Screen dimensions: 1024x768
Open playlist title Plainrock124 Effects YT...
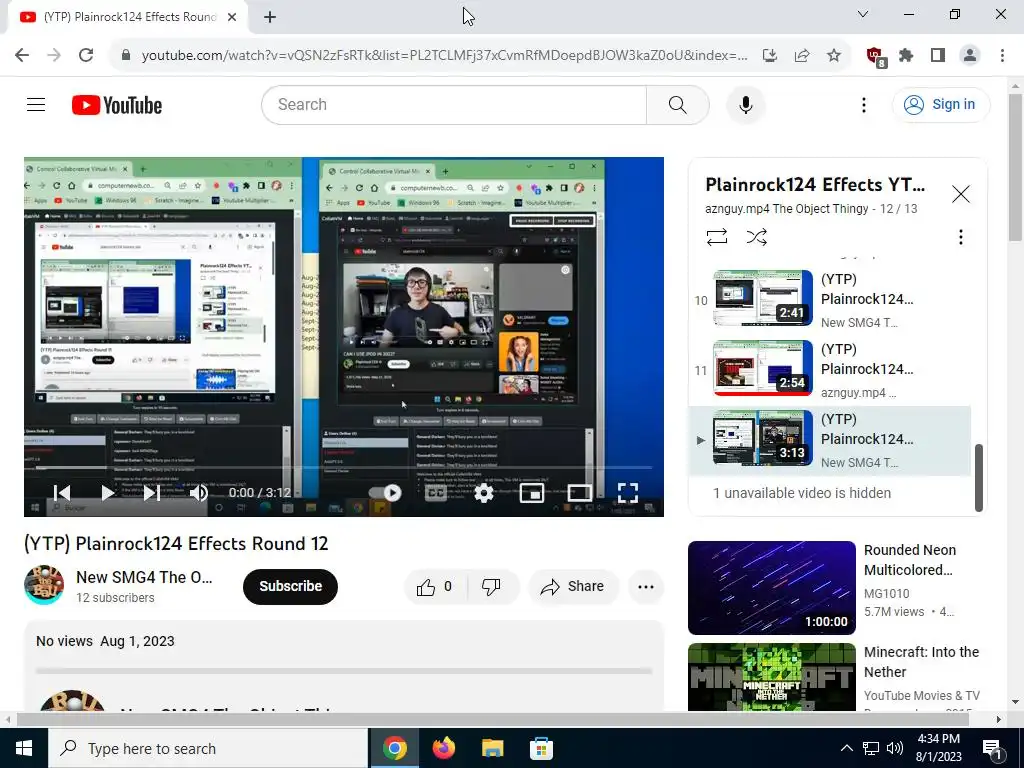[x=815, y=185]
